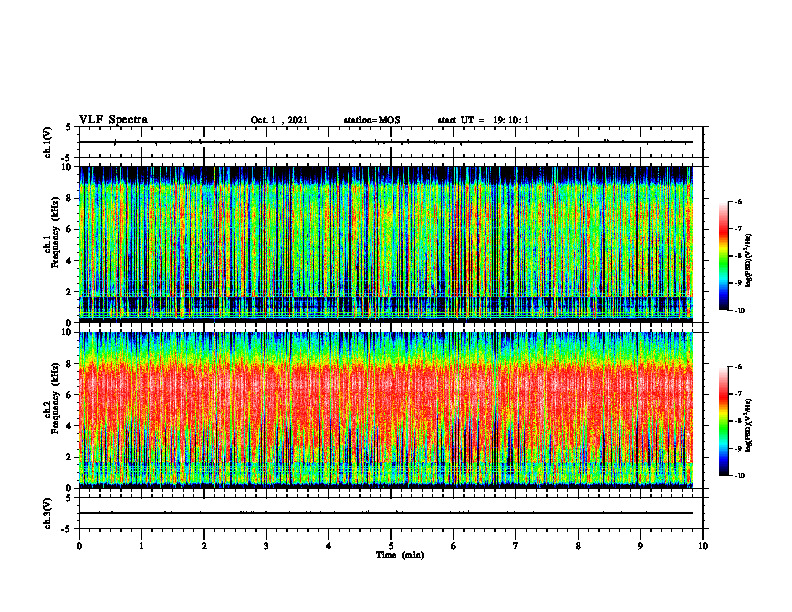Click the ch.1 spectrogram color scale bar
Screen dimensions: 792x612
coord(723,256)
